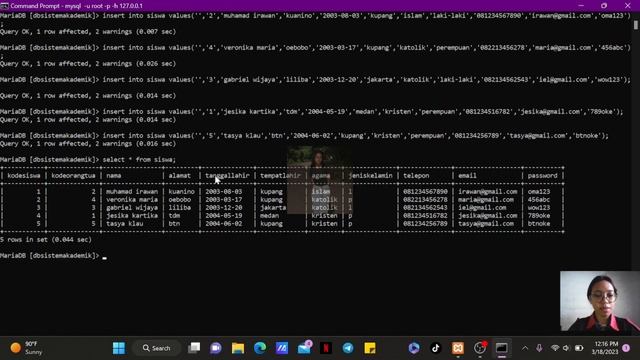Click email 'irawan@gmail.com' in result table
640x360 pixels.
click(488, 191)
